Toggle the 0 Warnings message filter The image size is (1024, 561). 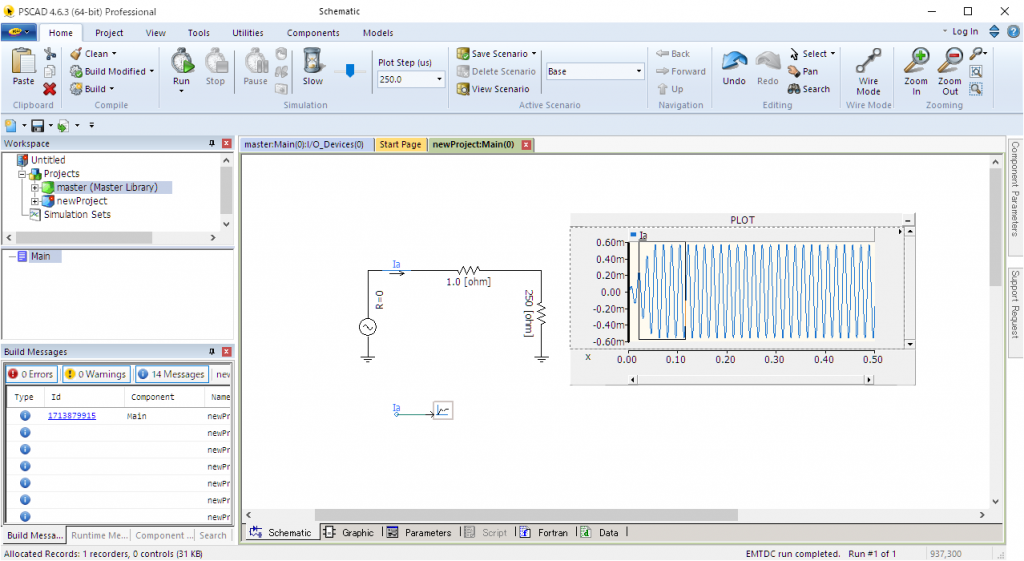point(95,374)
